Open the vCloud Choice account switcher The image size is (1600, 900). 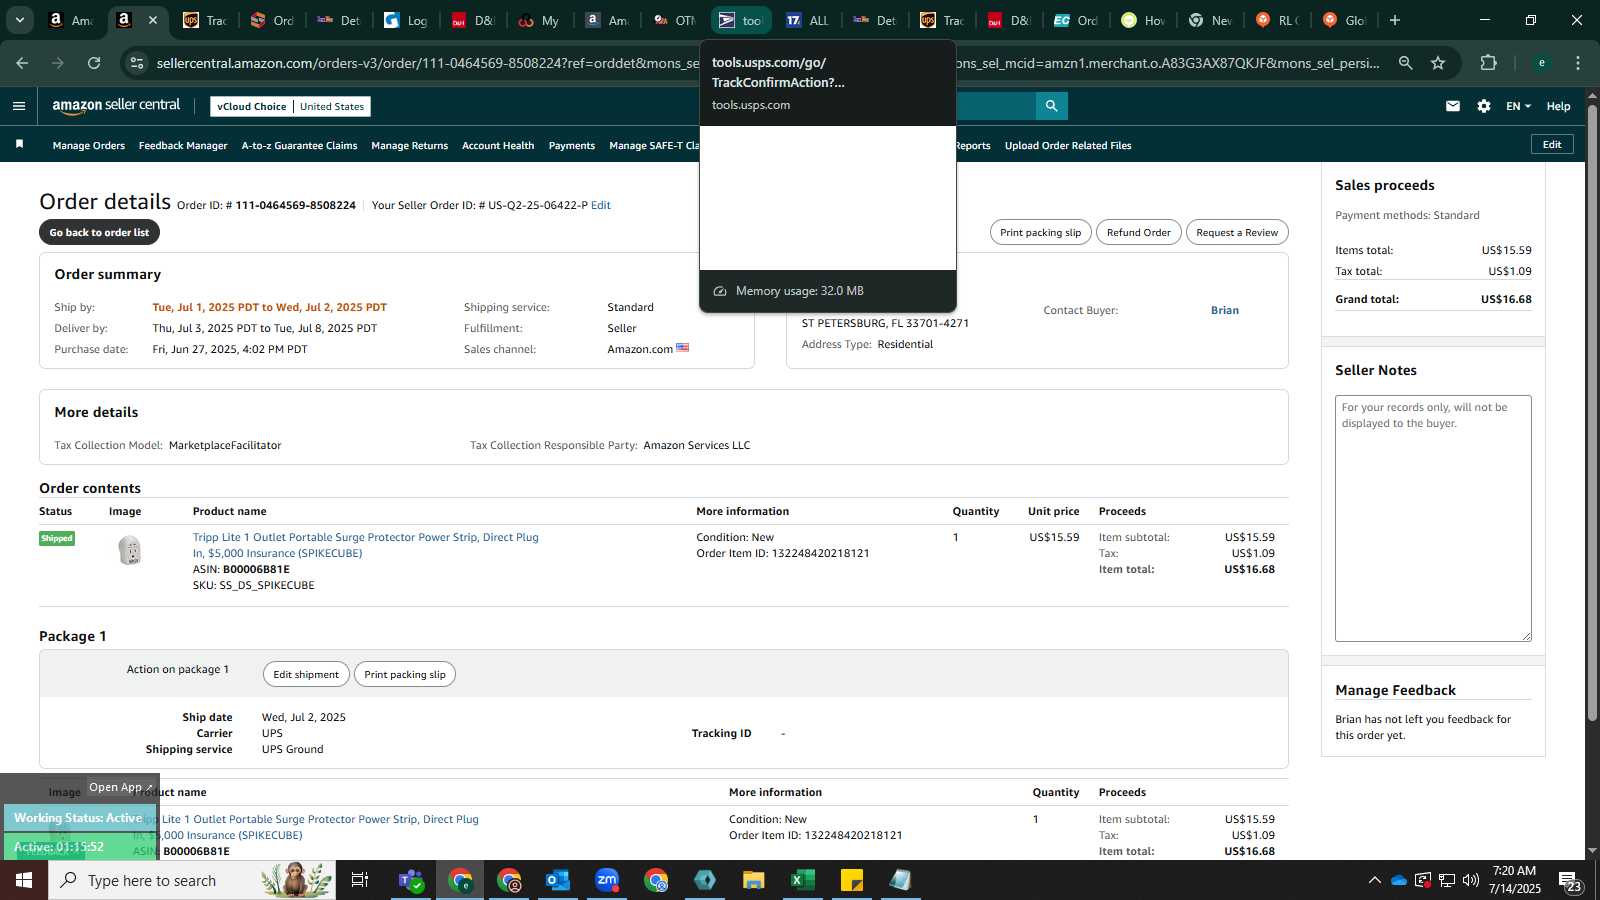pyautogui.click(x=291, y=106)
